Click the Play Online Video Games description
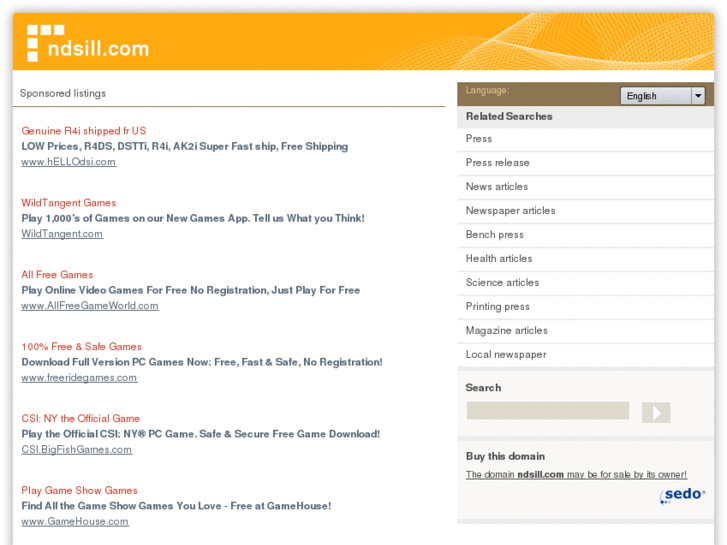Image resolution: width=727 pixels, height=545 pixels. 191,290
